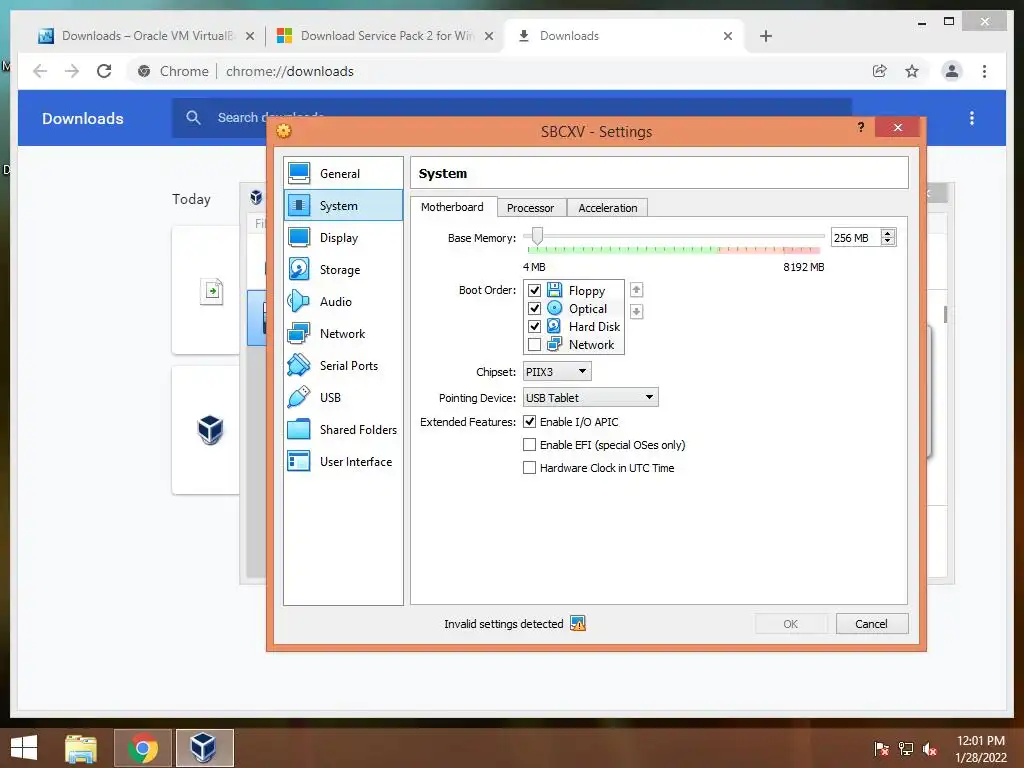Open File Explorer from taskbar
The width and height of the screenshot is (1024, 768).
click(81, 748)
